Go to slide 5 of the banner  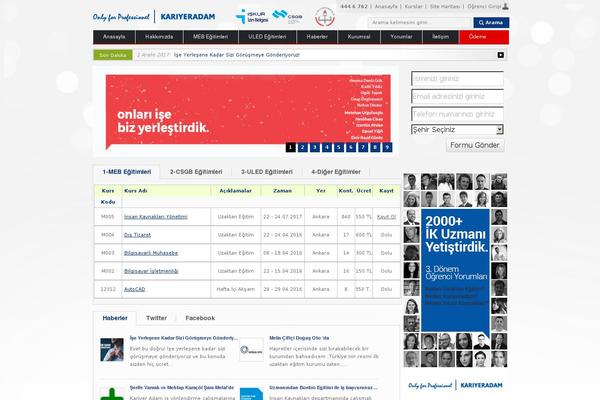click(x=339, y=147)
